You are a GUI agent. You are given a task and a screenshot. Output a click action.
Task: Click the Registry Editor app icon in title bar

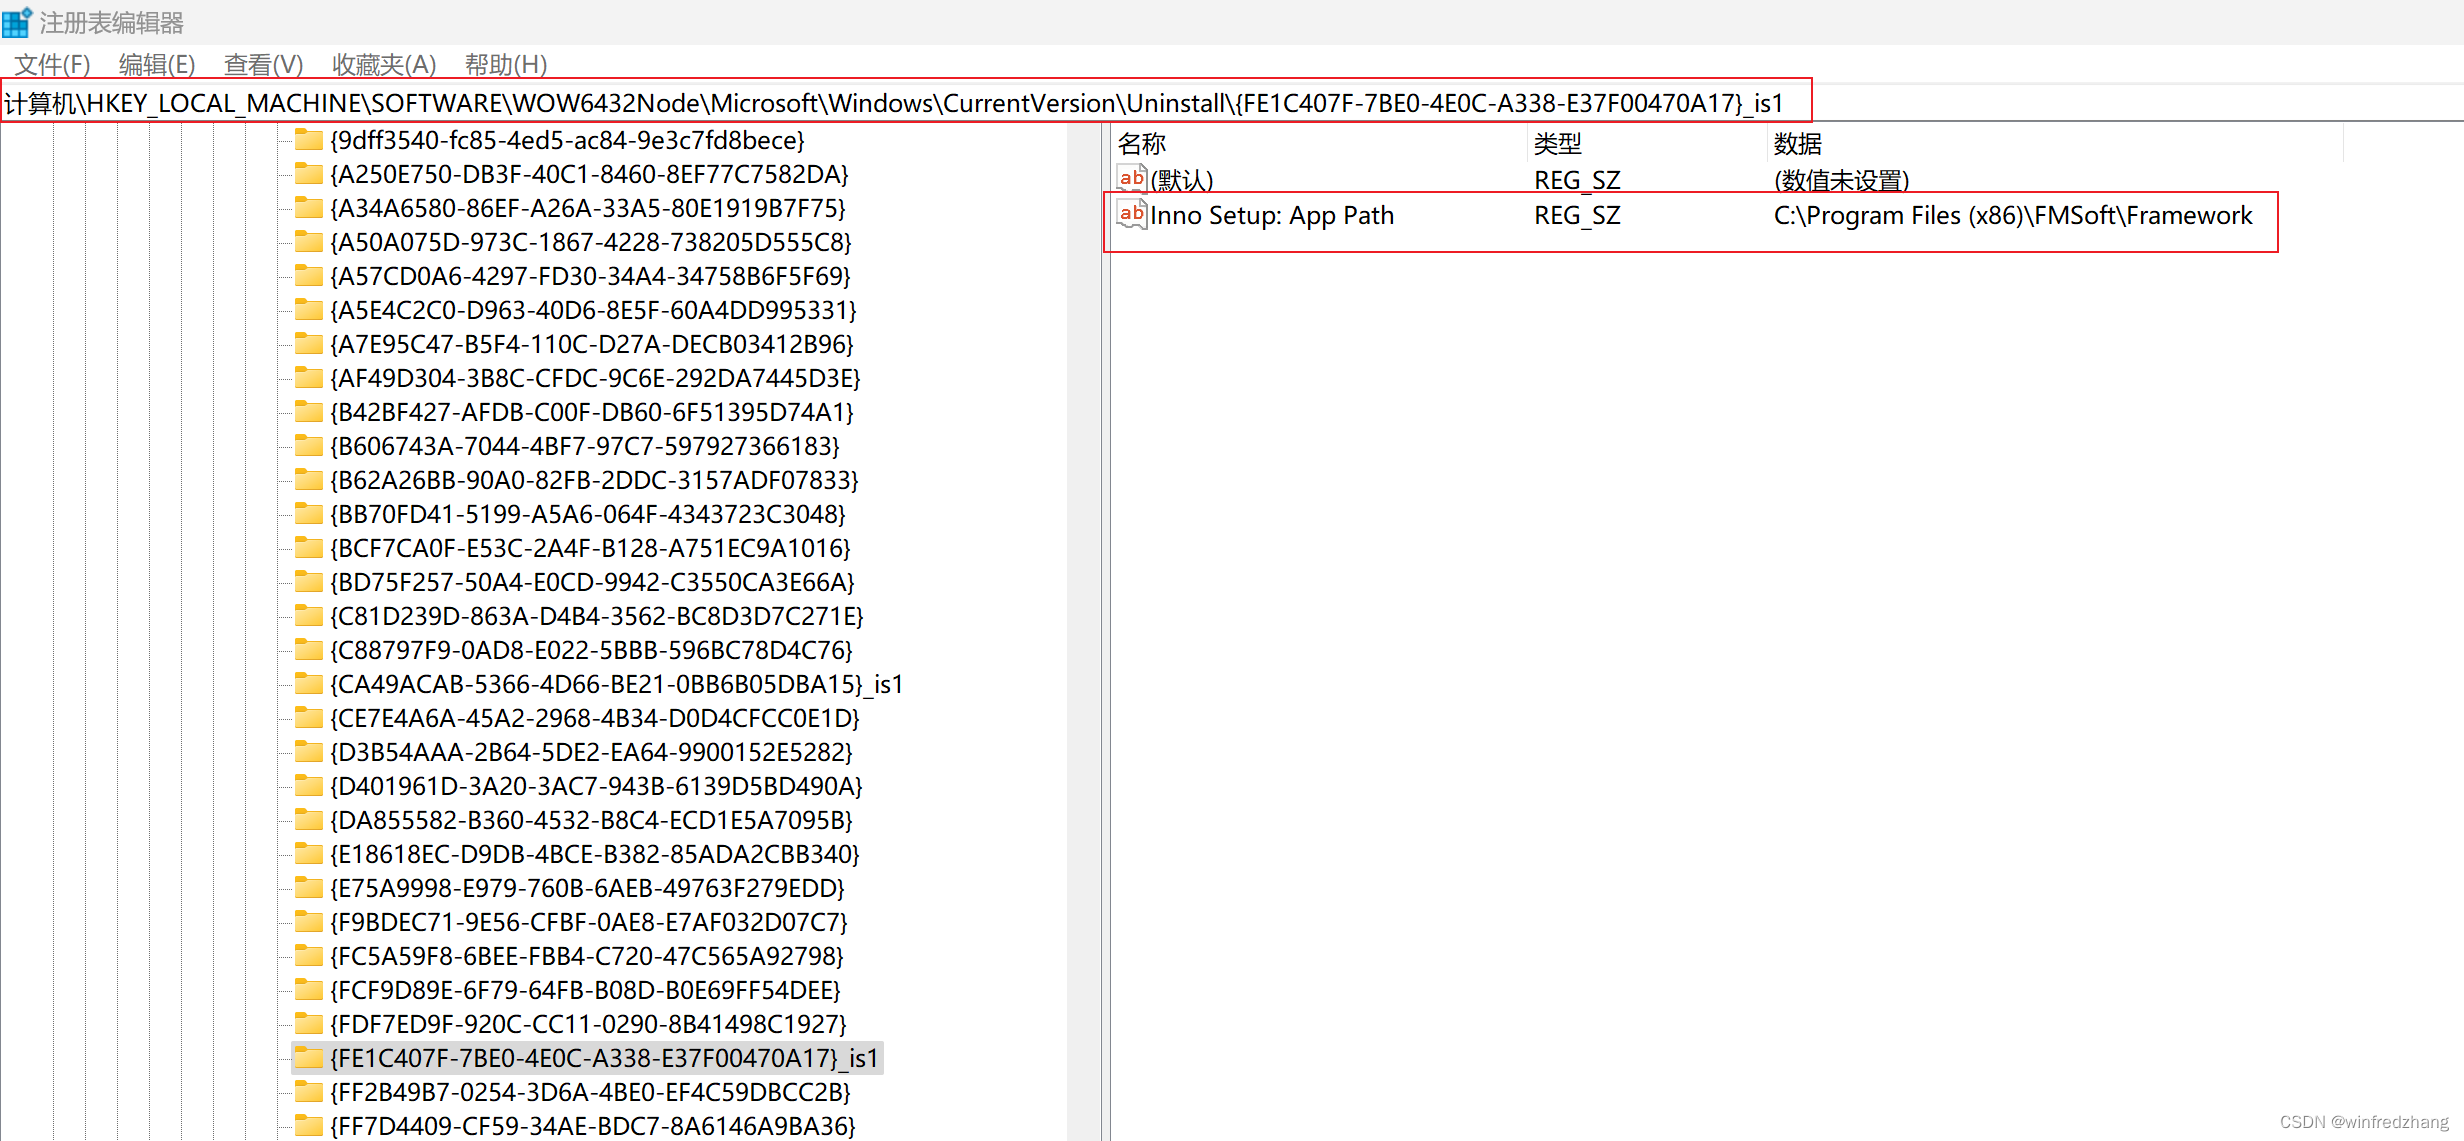(x=17, y=22)
